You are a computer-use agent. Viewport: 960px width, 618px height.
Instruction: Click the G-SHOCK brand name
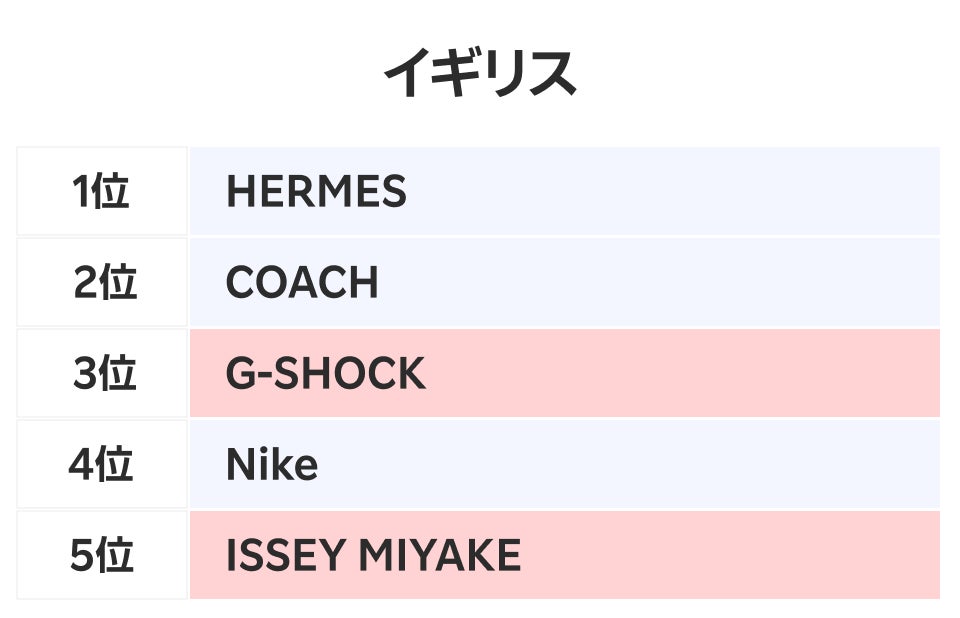click(x=325, y=374)
